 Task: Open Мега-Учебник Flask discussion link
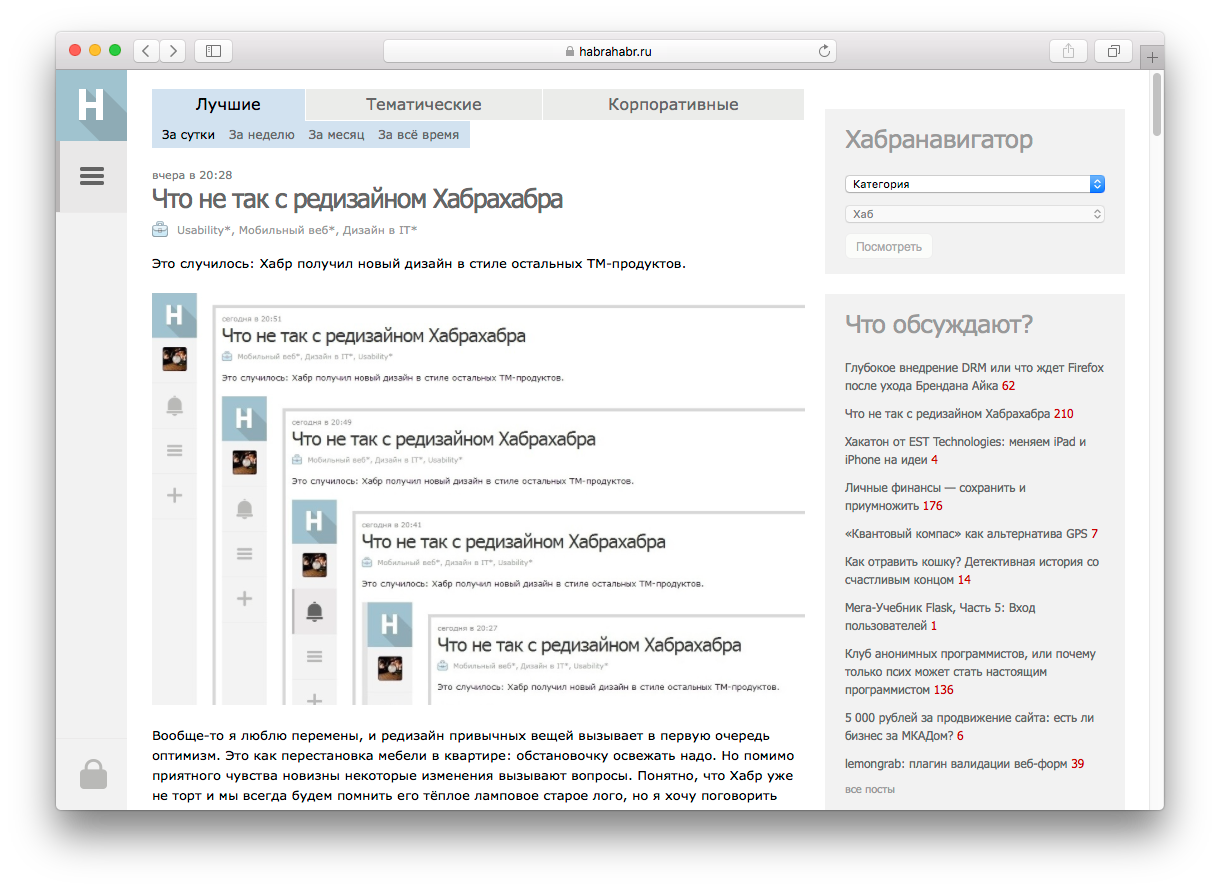pyautogui.click(x=940, y=616)
